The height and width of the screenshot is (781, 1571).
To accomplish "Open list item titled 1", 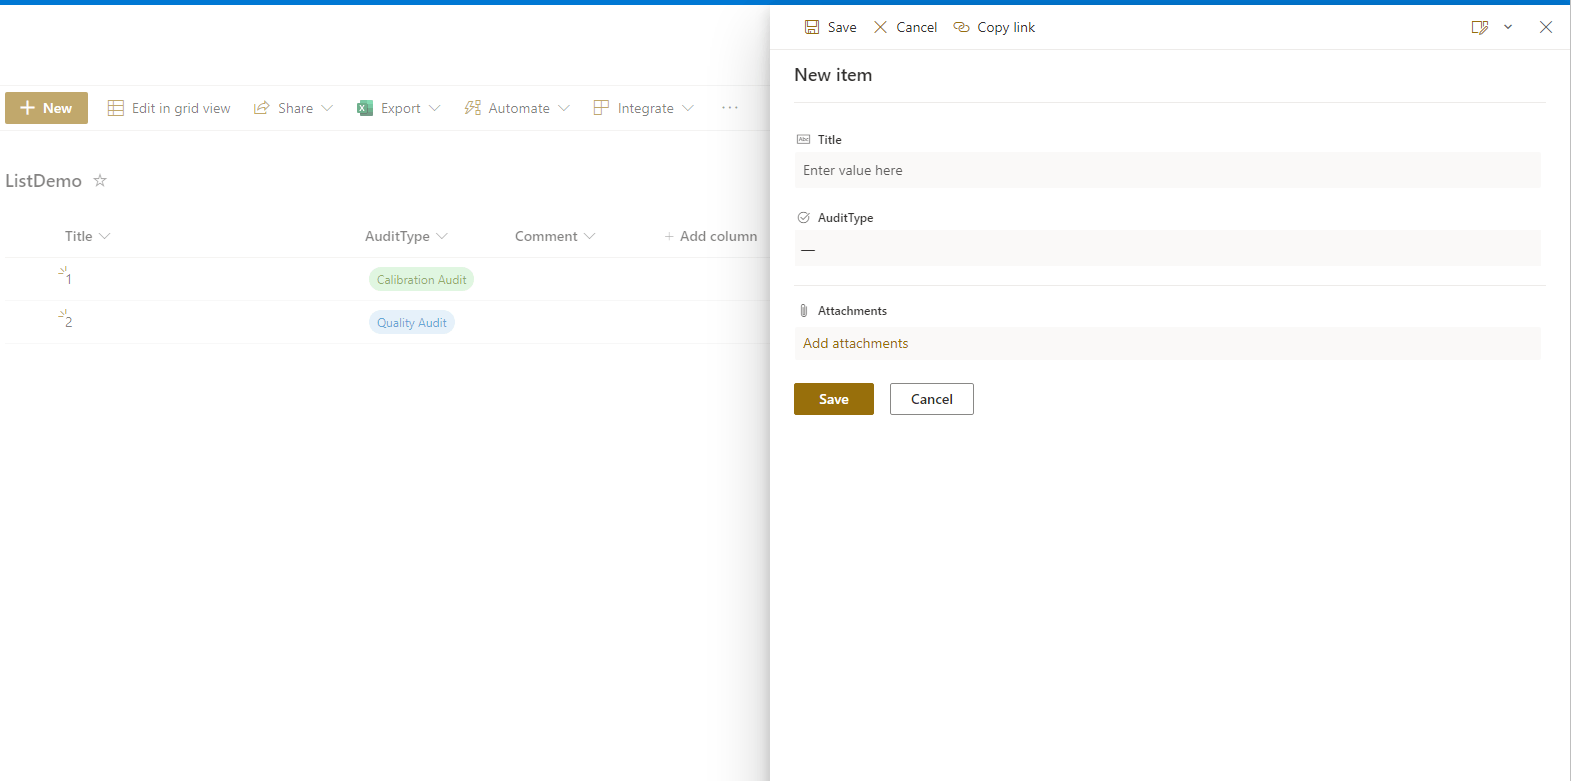I will (x=68, y=279).
